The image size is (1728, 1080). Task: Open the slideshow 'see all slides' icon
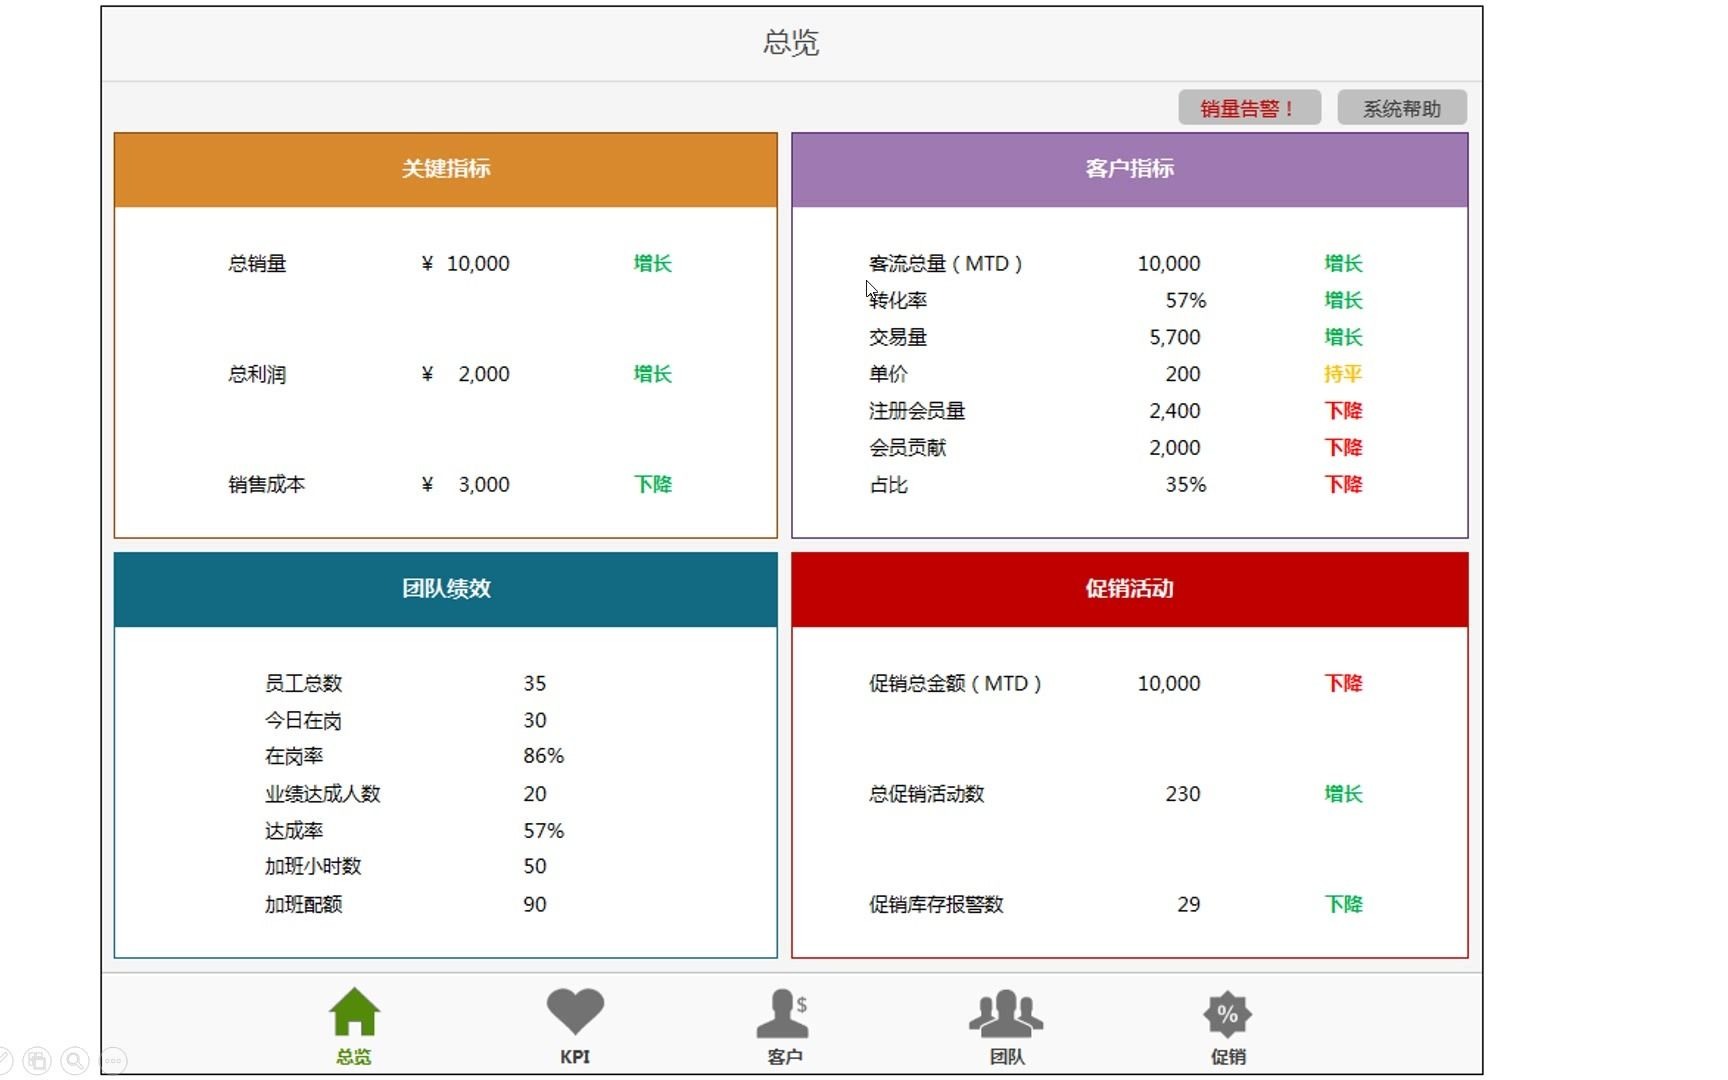(x=38, y=1060)
